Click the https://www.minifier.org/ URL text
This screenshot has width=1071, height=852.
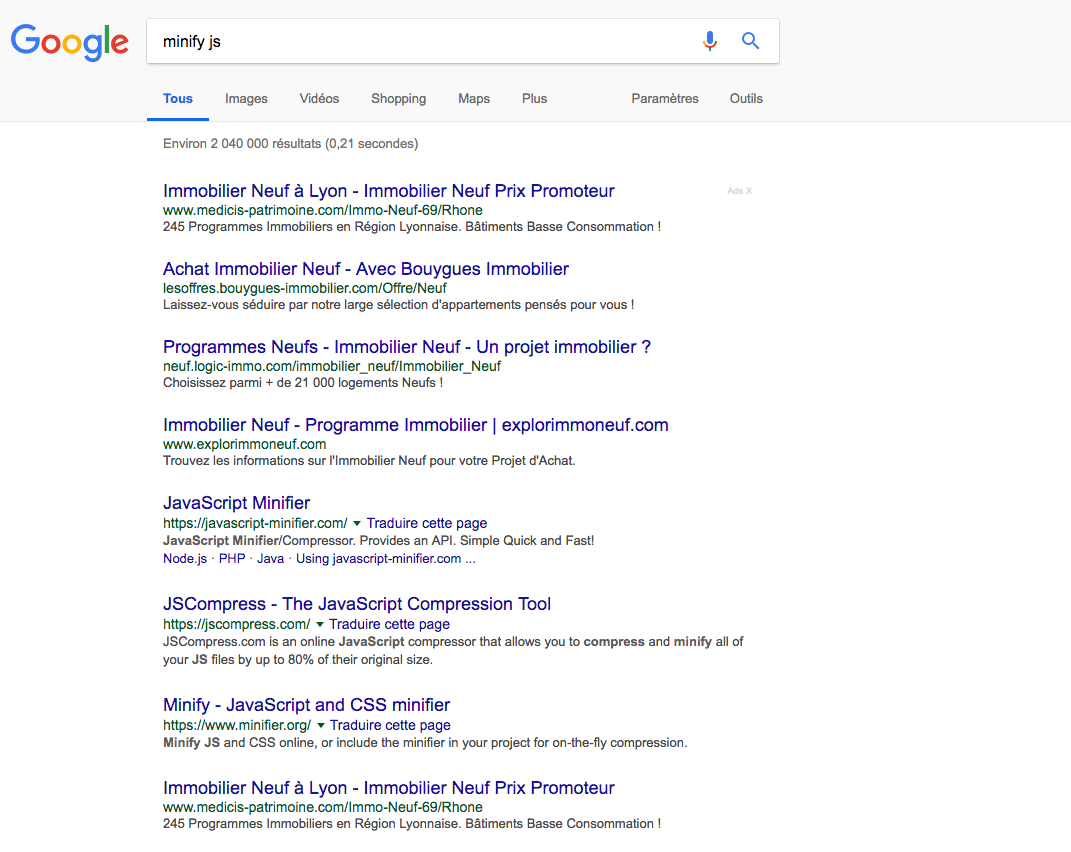pyautogui.click(x=236, y=725)
